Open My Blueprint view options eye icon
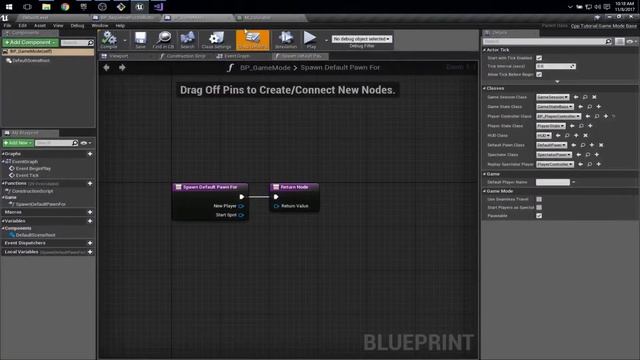This screenshot has width=640, height=360. click(86, 143)
